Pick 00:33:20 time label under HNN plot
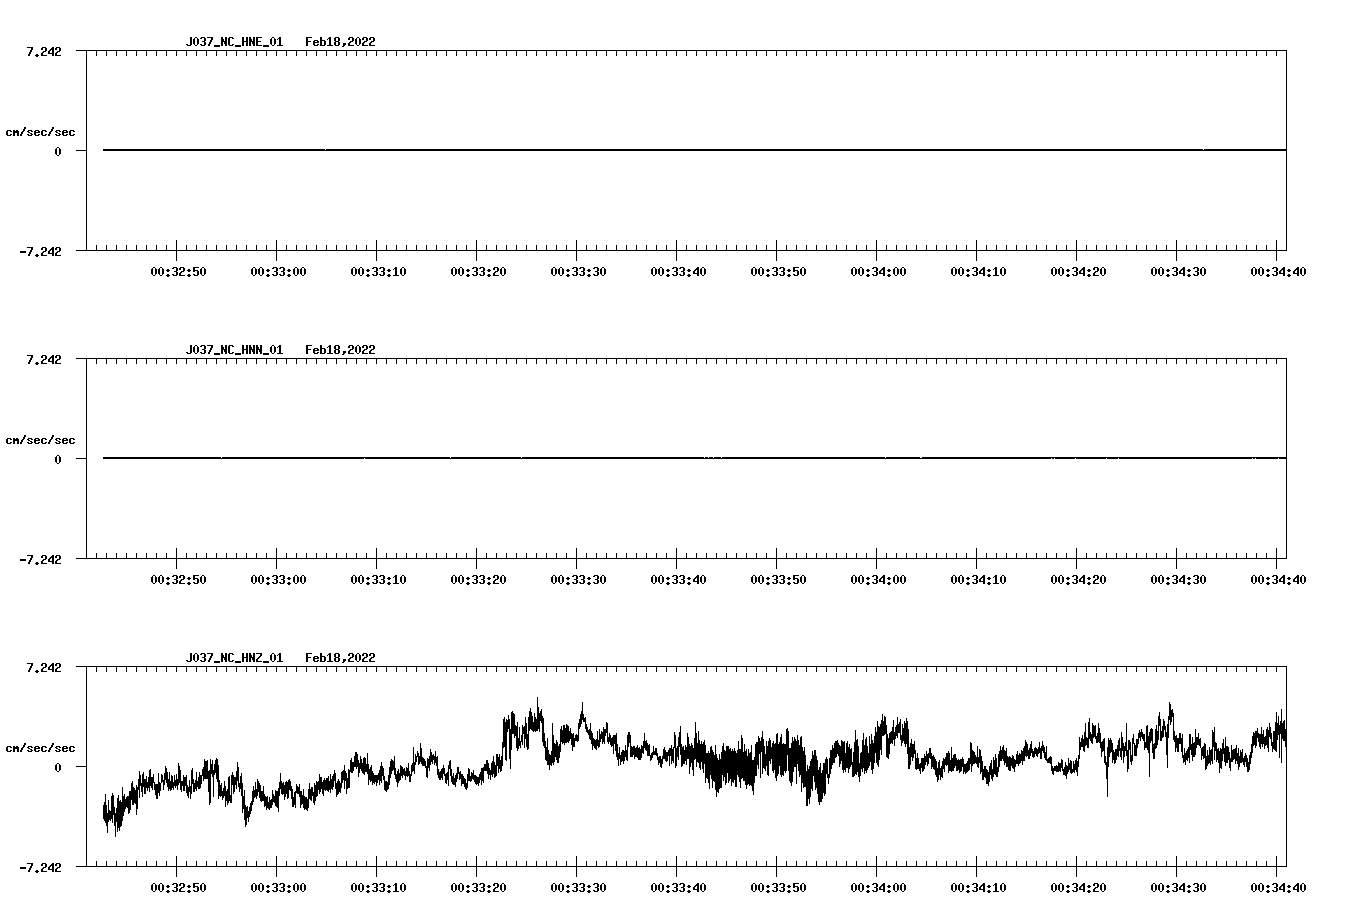This screenshot has height=924, width=1358. (x=478, y=579)
